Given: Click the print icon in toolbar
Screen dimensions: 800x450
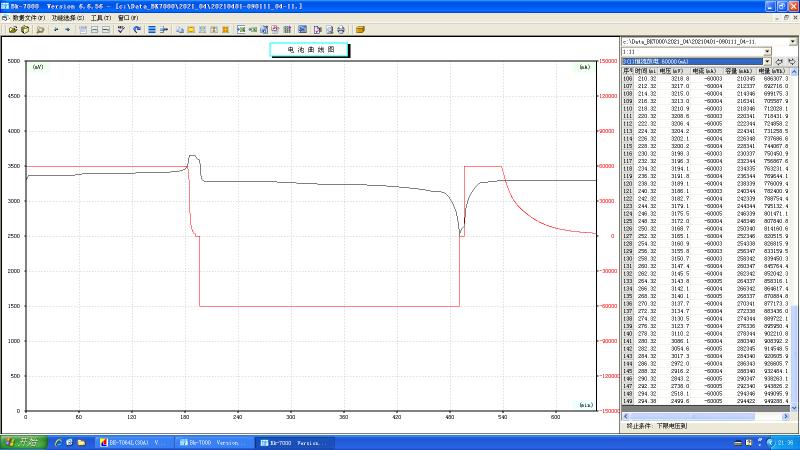Looking at the screenshot, I should click(341, 29).
